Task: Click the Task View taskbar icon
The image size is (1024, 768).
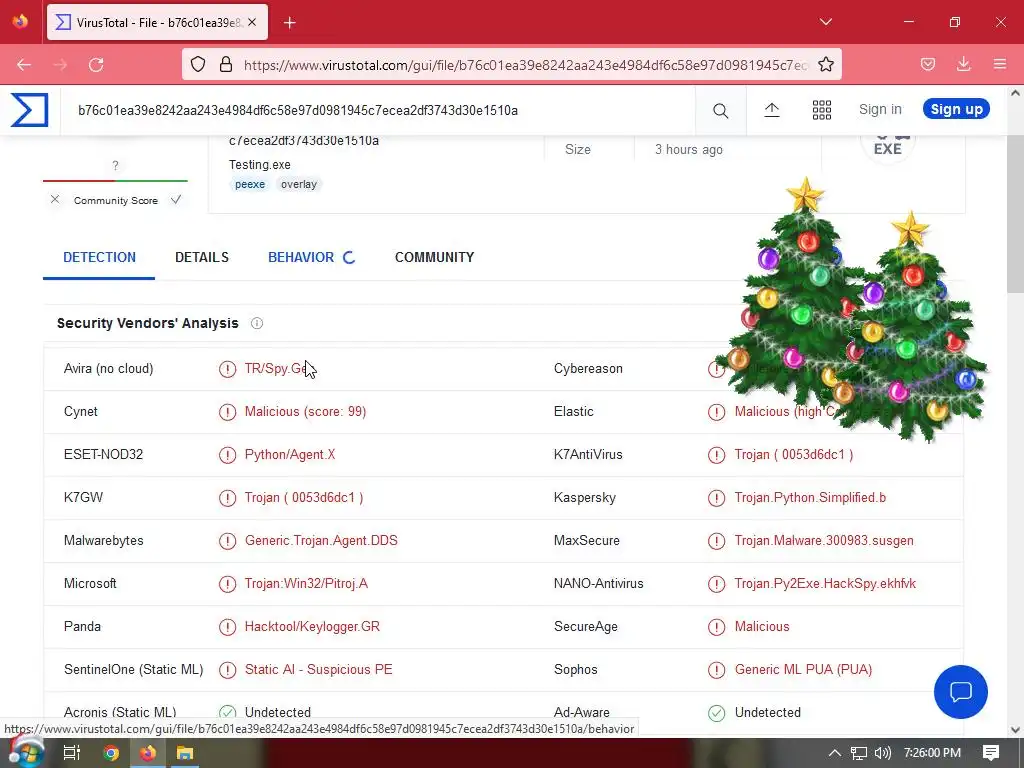Action: [x=72, y=753]
